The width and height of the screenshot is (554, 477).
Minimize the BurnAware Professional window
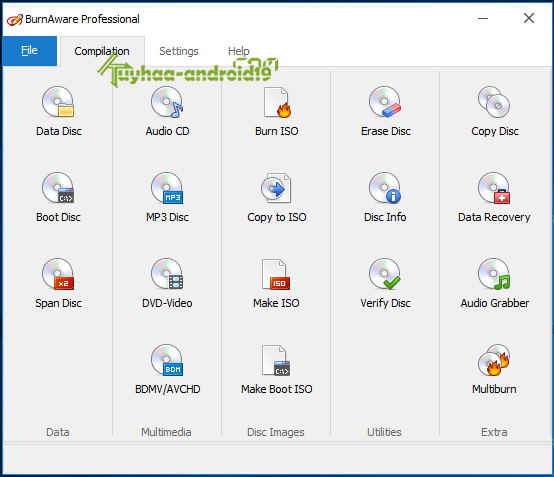pyautogui.click(x=483, y=18)
